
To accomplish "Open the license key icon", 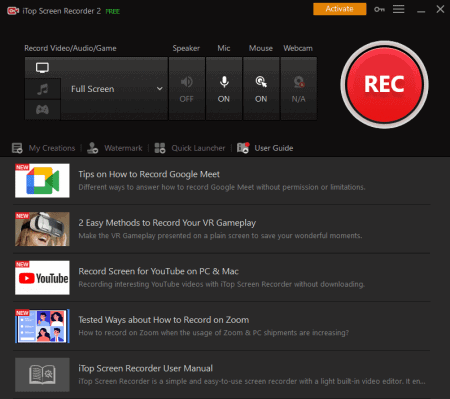I will click(x=379, y=9).
